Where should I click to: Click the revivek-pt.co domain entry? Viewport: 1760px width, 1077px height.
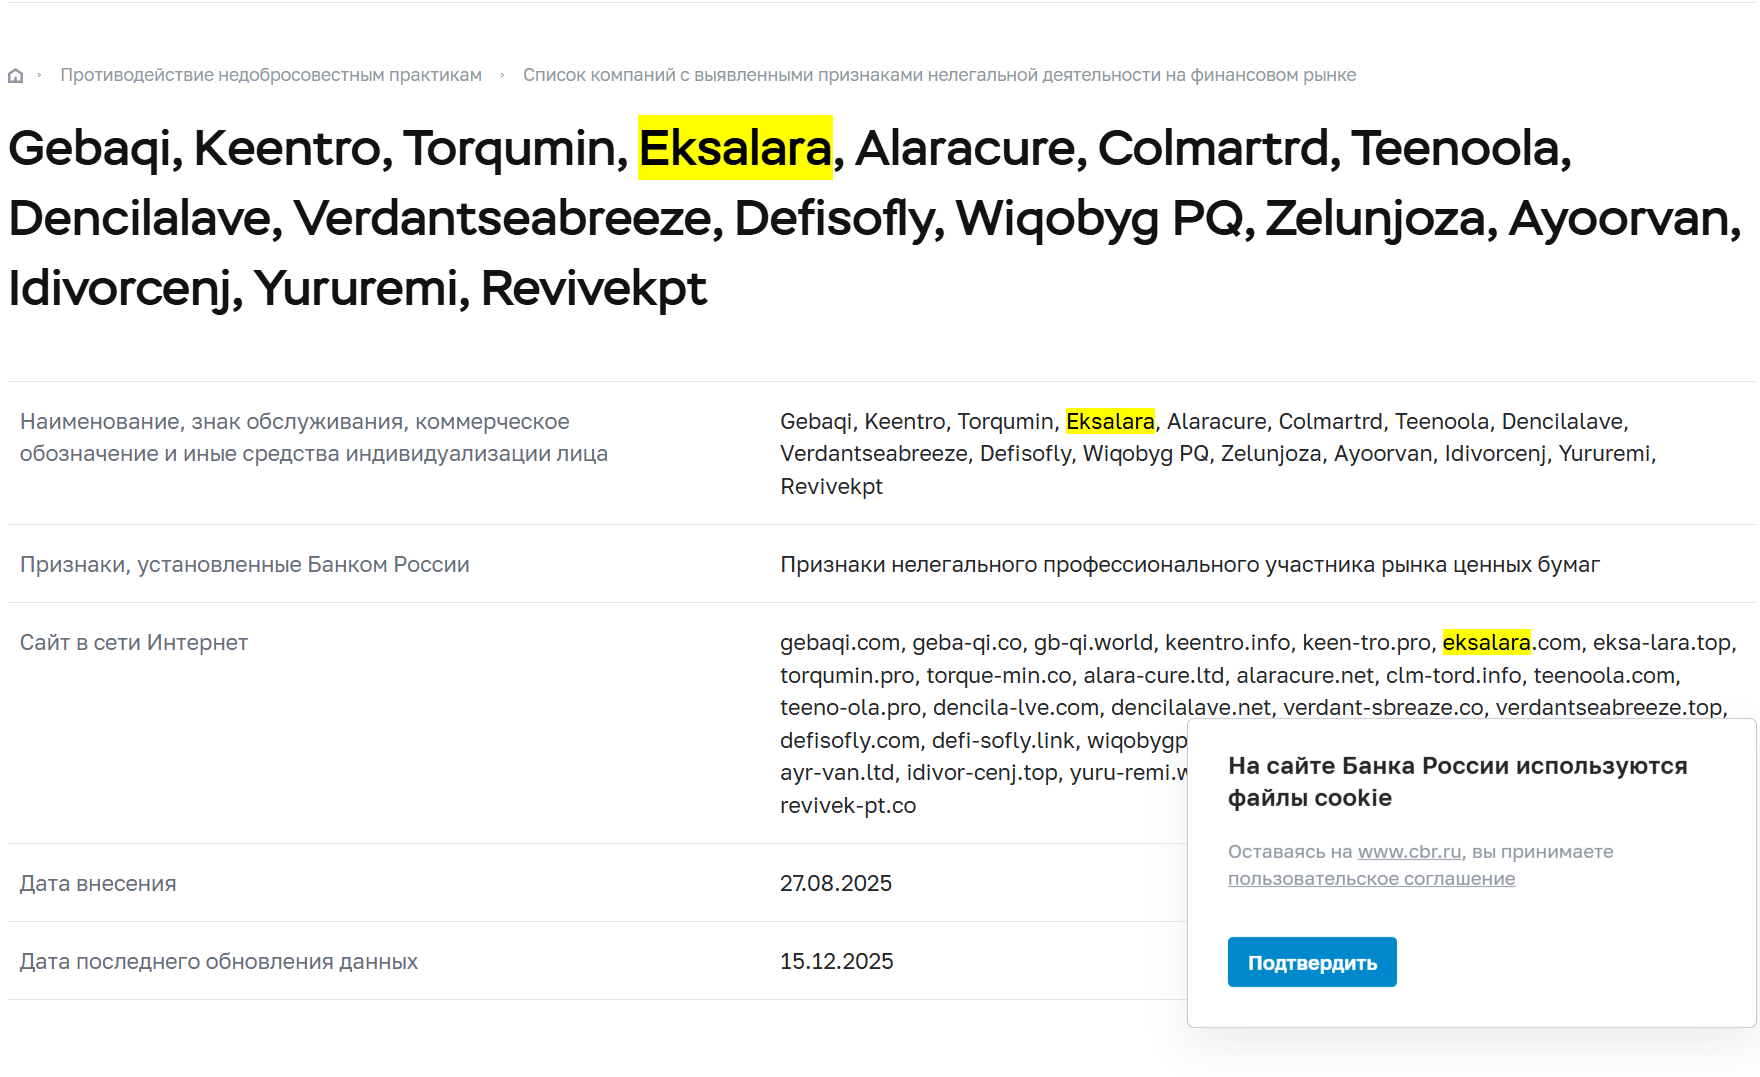point(846,804)
